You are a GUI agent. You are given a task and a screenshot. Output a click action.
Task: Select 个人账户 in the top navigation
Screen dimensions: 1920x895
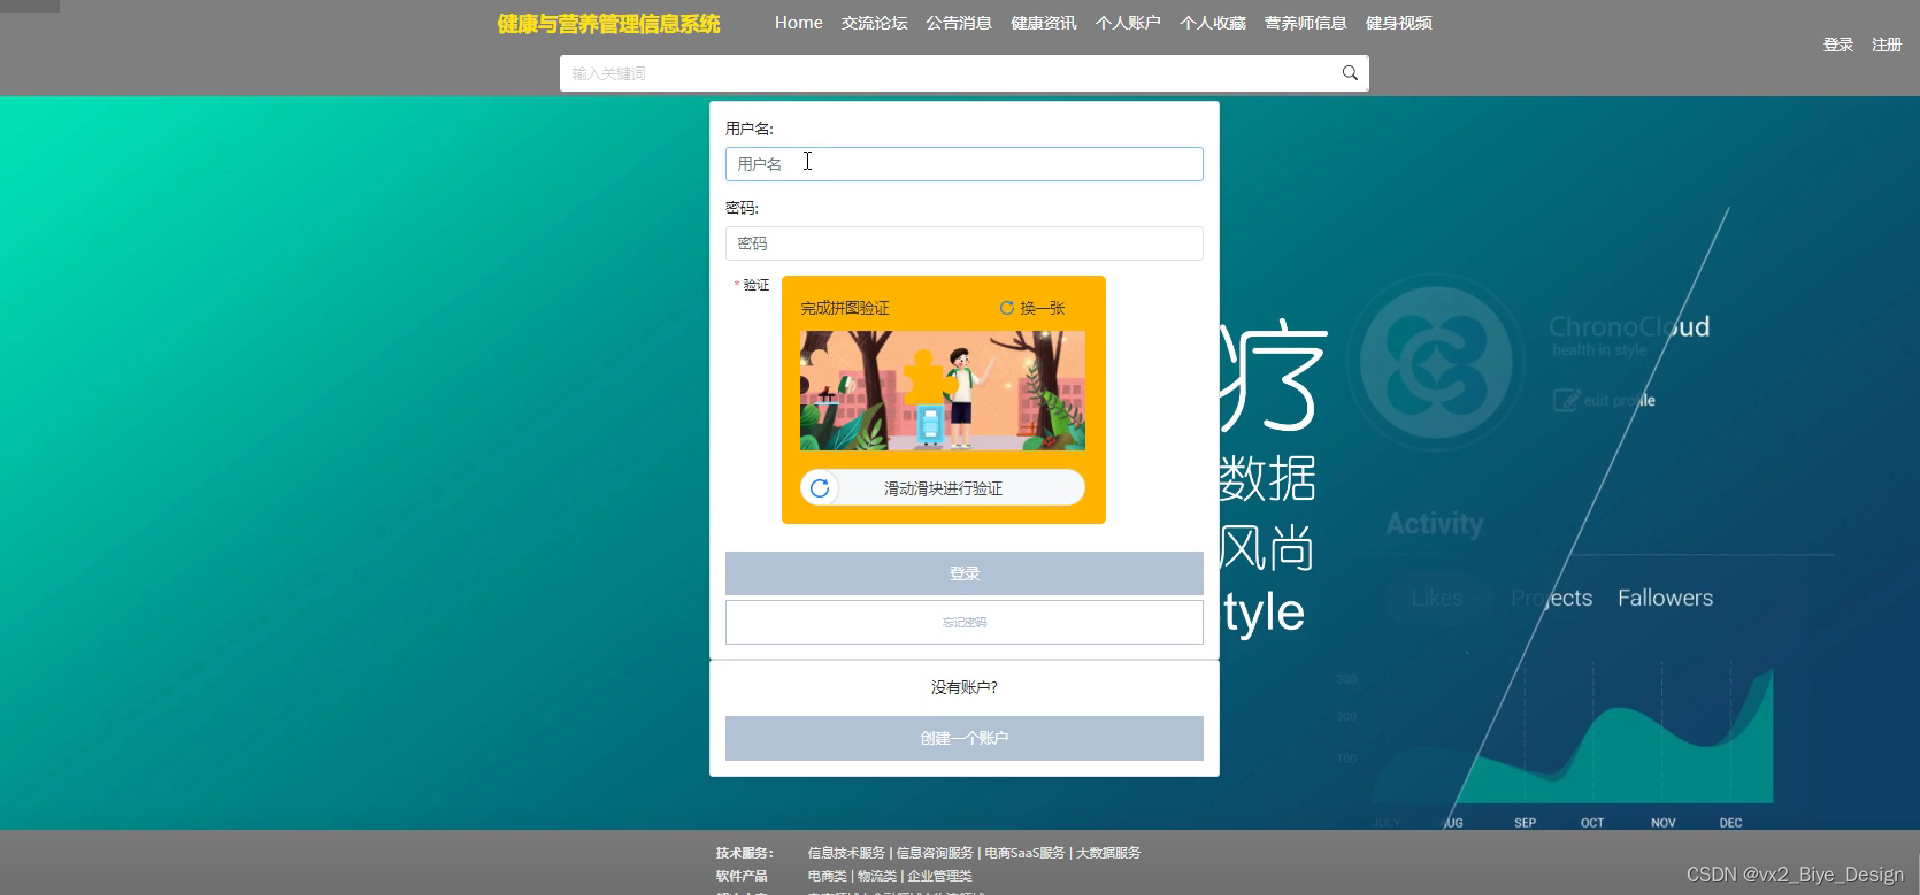1128,22
